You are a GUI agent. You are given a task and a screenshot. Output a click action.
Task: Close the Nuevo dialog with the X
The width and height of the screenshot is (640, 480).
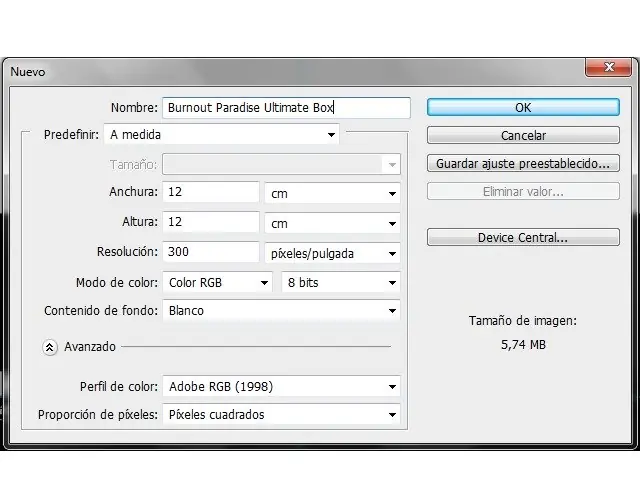(609, 67)
